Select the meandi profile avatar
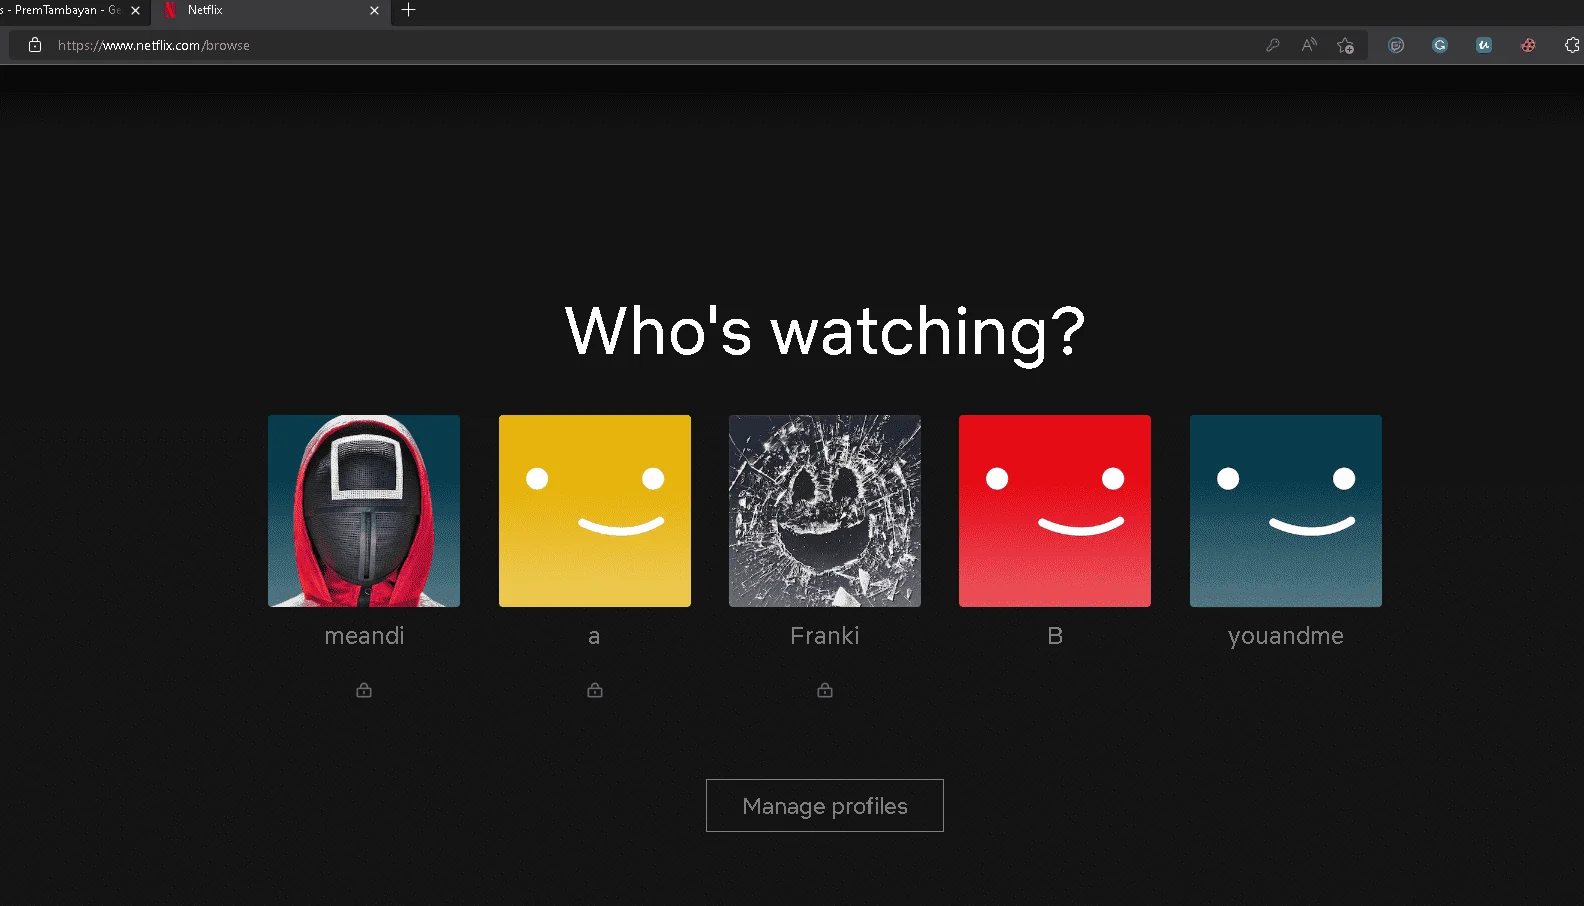This screenshot has width=1584, height=906. coord(364,511)
